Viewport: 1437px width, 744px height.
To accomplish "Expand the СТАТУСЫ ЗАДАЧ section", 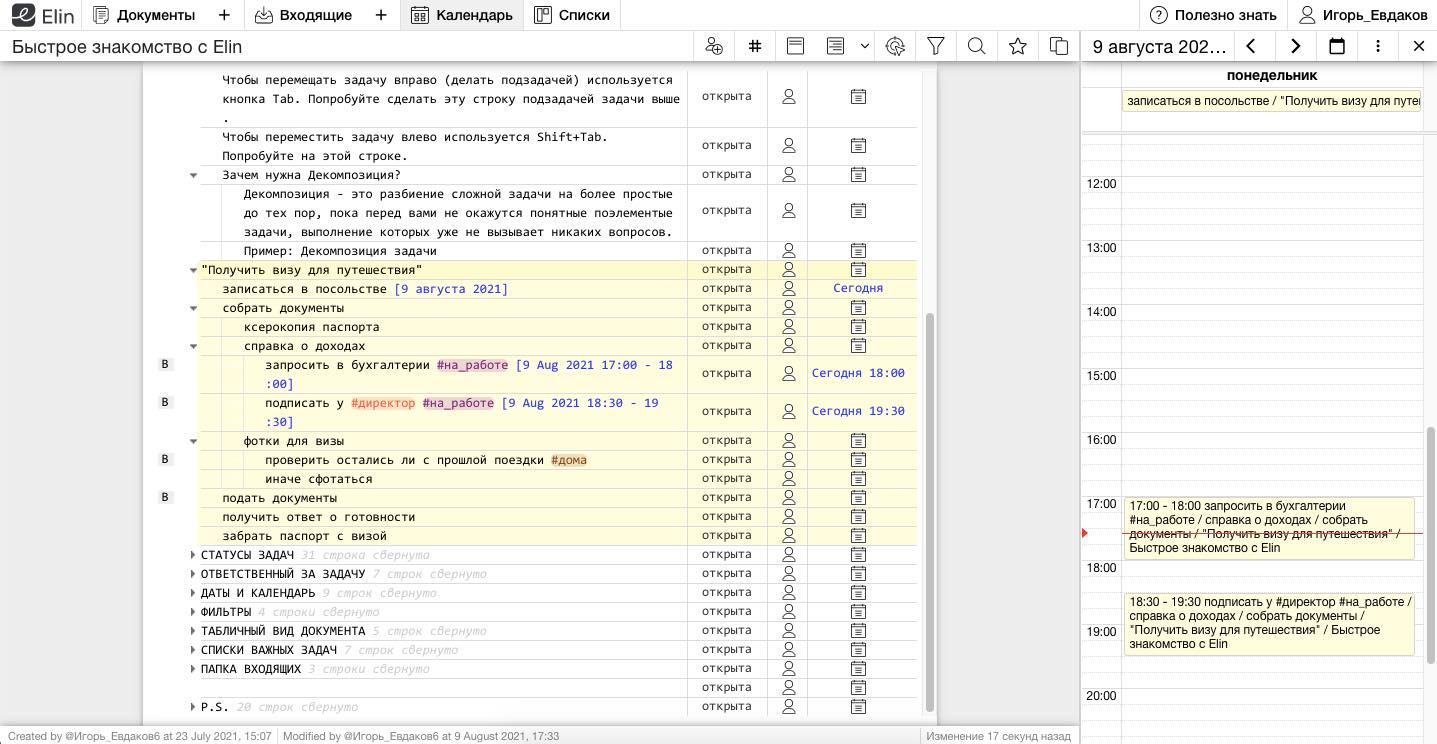I will [x=194, y=555].
